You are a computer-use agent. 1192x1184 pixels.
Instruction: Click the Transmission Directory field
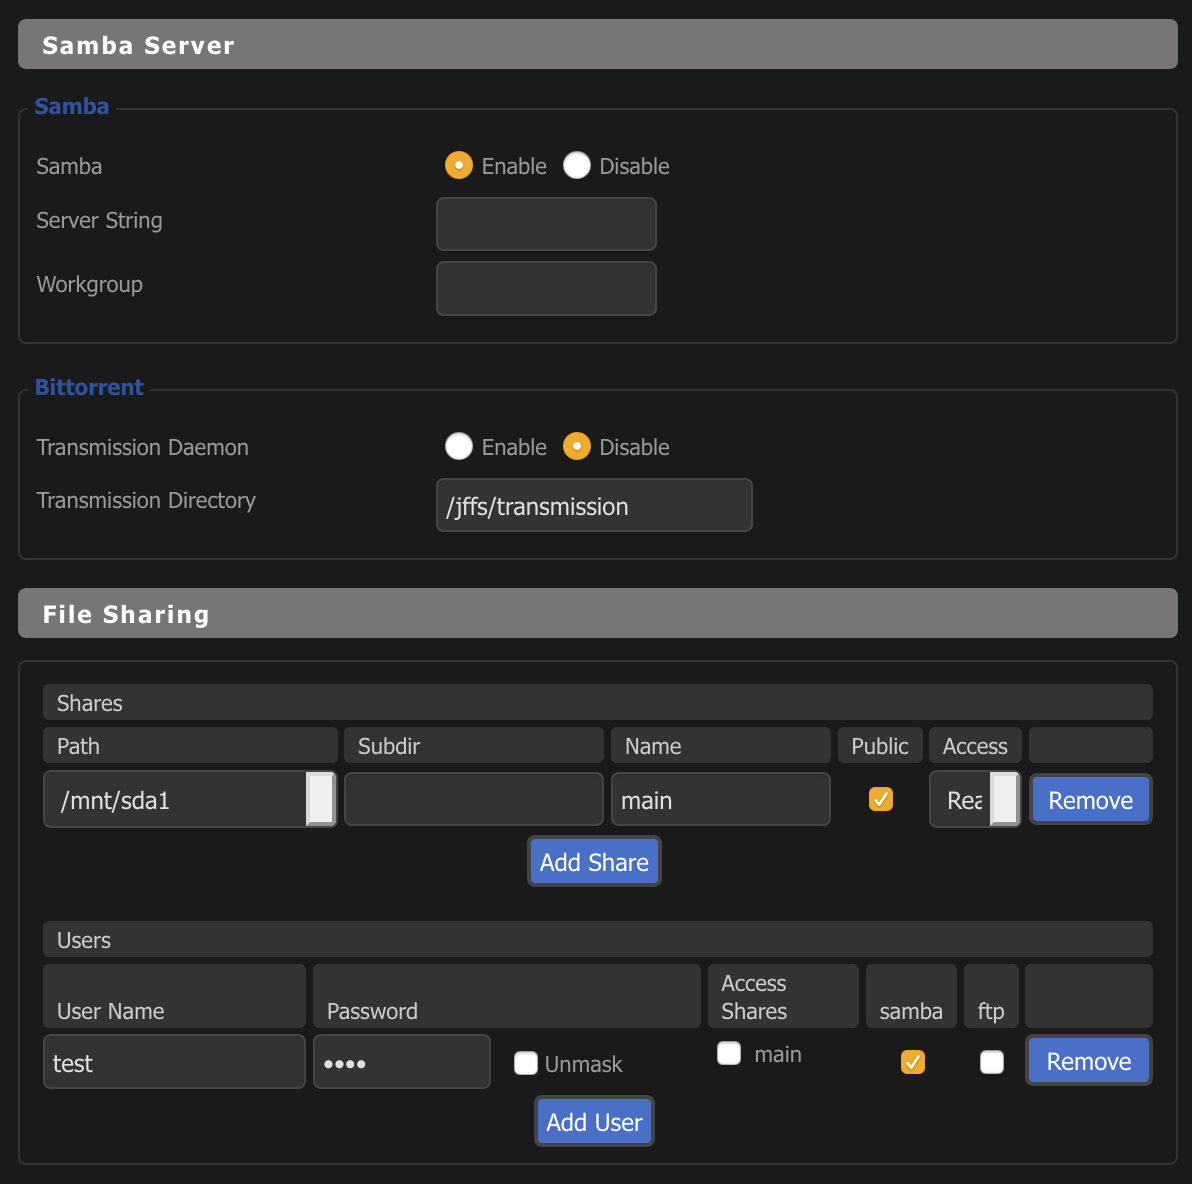(594, 506)
